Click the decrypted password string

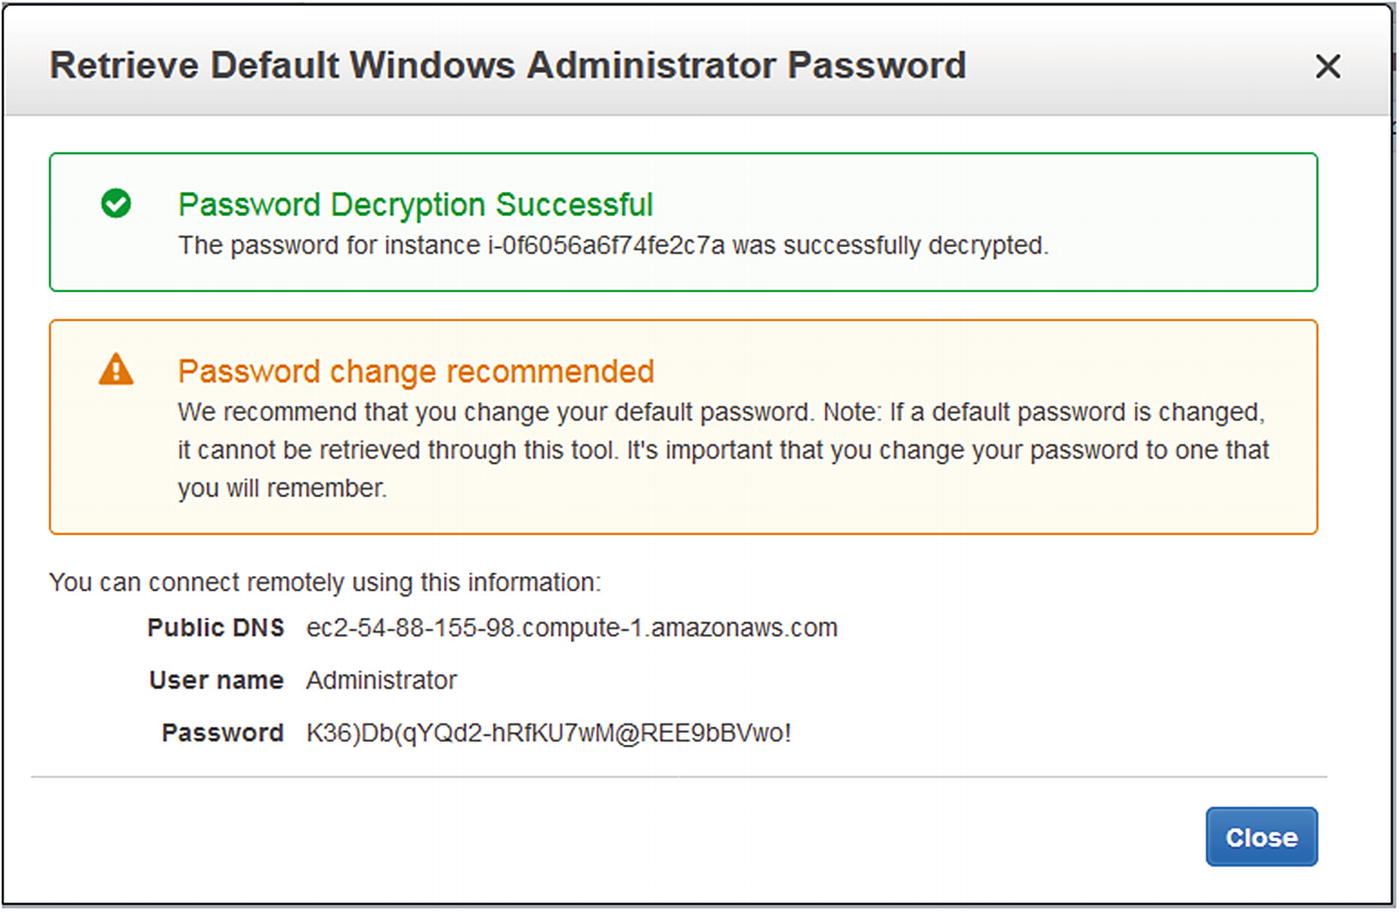click(x=549, y=733)
